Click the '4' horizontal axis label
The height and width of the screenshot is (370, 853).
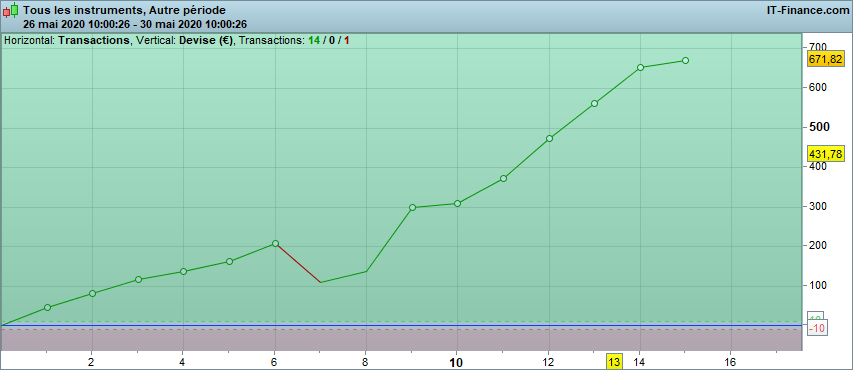pos(183,362)
